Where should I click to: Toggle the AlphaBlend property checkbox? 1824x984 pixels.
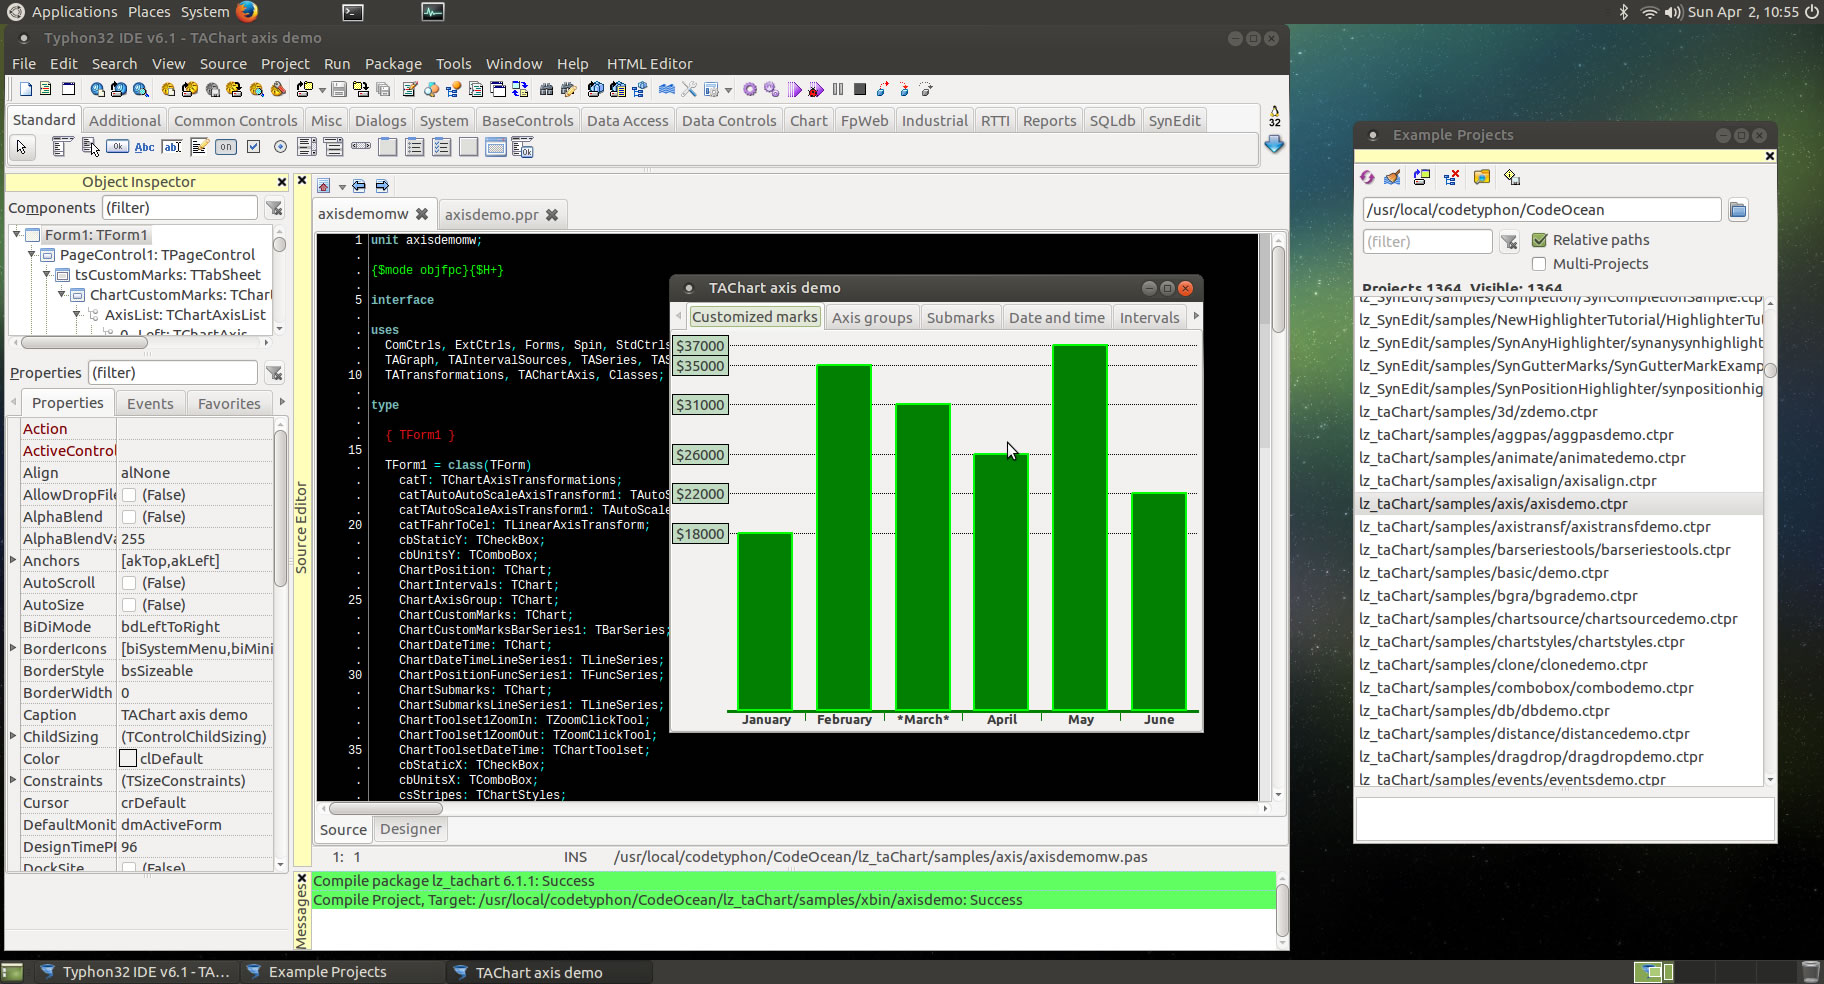click(129, 517)
